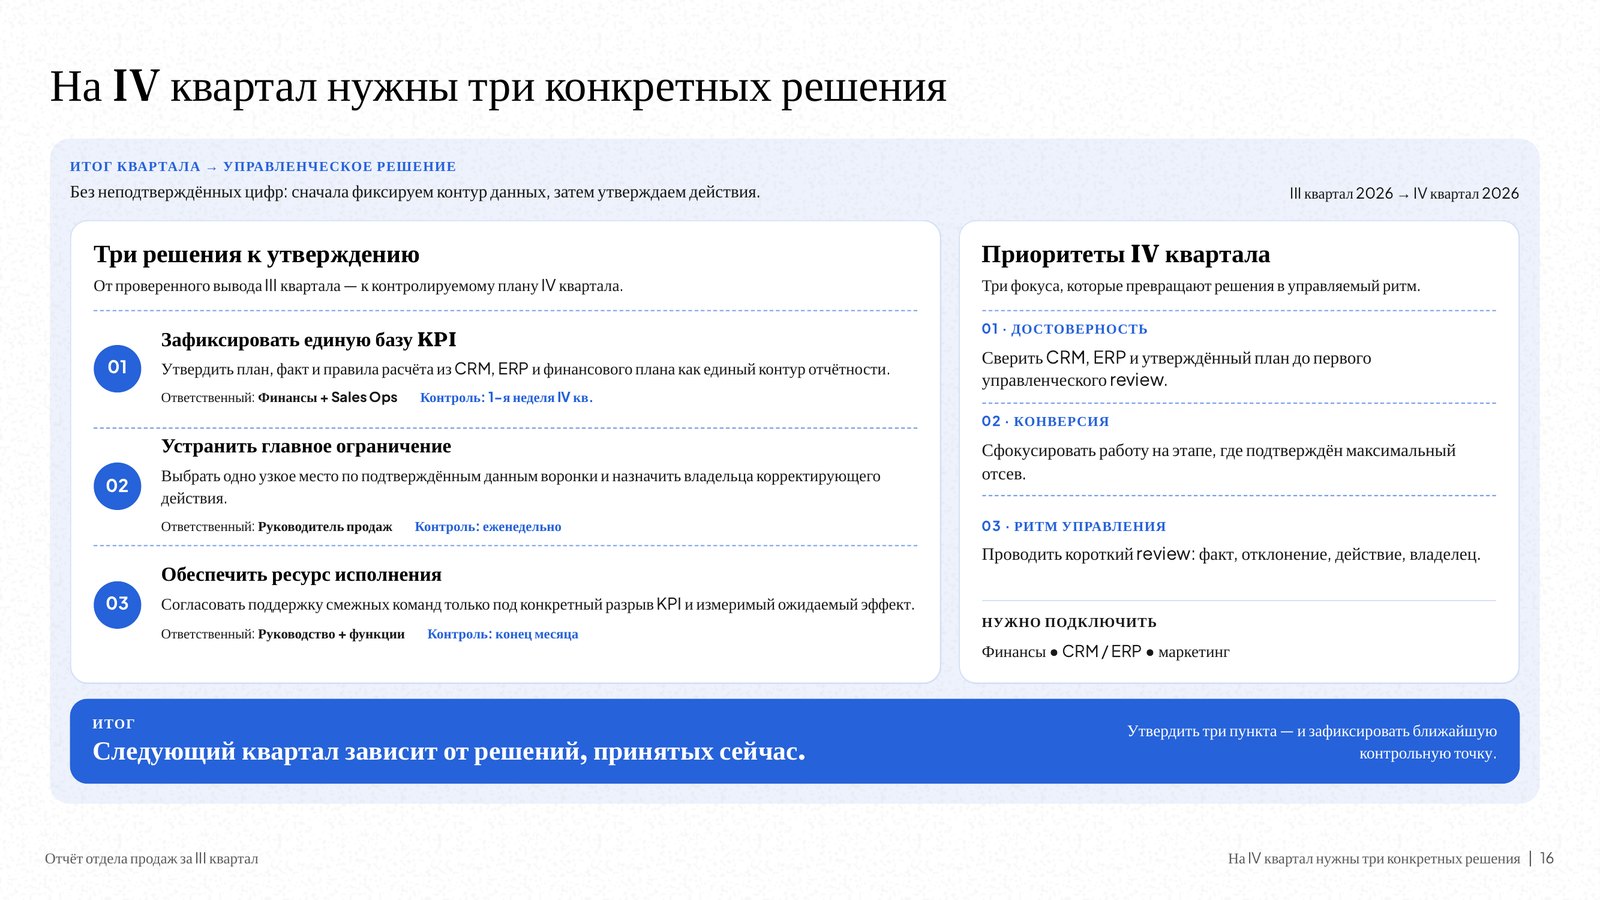Viewport: 1600px width, 900px height.
Task: Click the paragraph starting "Сверить CRM, ERP"
Action: click(x=1177, y=369)
